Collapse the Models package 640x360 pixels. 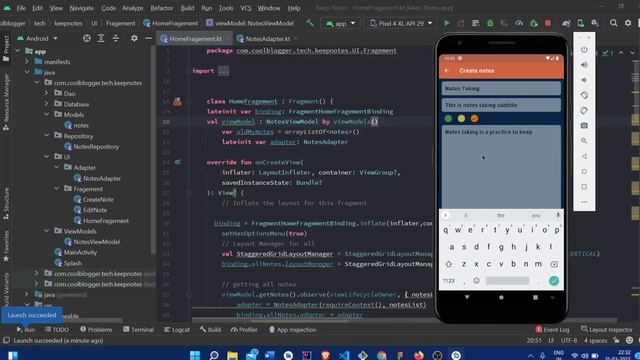tap(47, 115)
